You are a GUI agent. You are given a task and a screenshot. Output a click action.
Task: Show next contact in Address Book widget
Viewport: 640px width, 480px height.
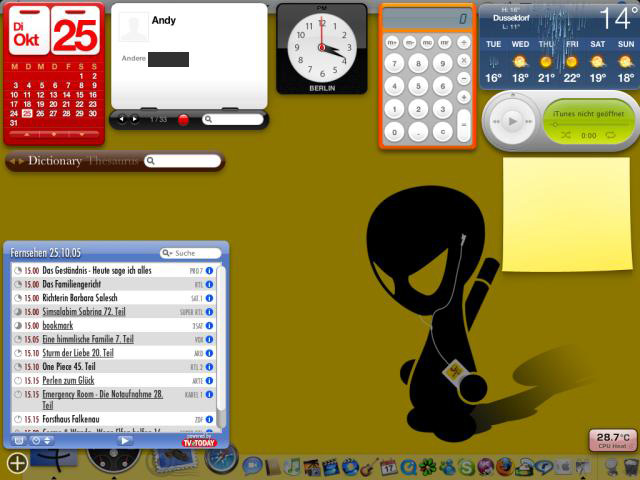click(134, 119)
